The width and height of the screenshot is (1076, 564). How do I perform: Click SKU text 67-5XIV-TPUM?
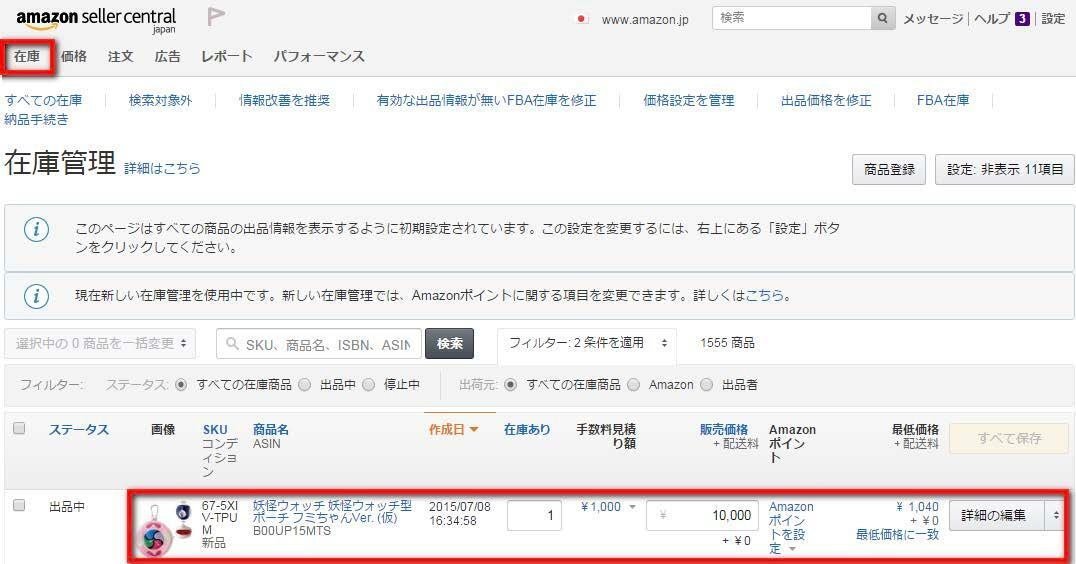click(x=220, y=518)
